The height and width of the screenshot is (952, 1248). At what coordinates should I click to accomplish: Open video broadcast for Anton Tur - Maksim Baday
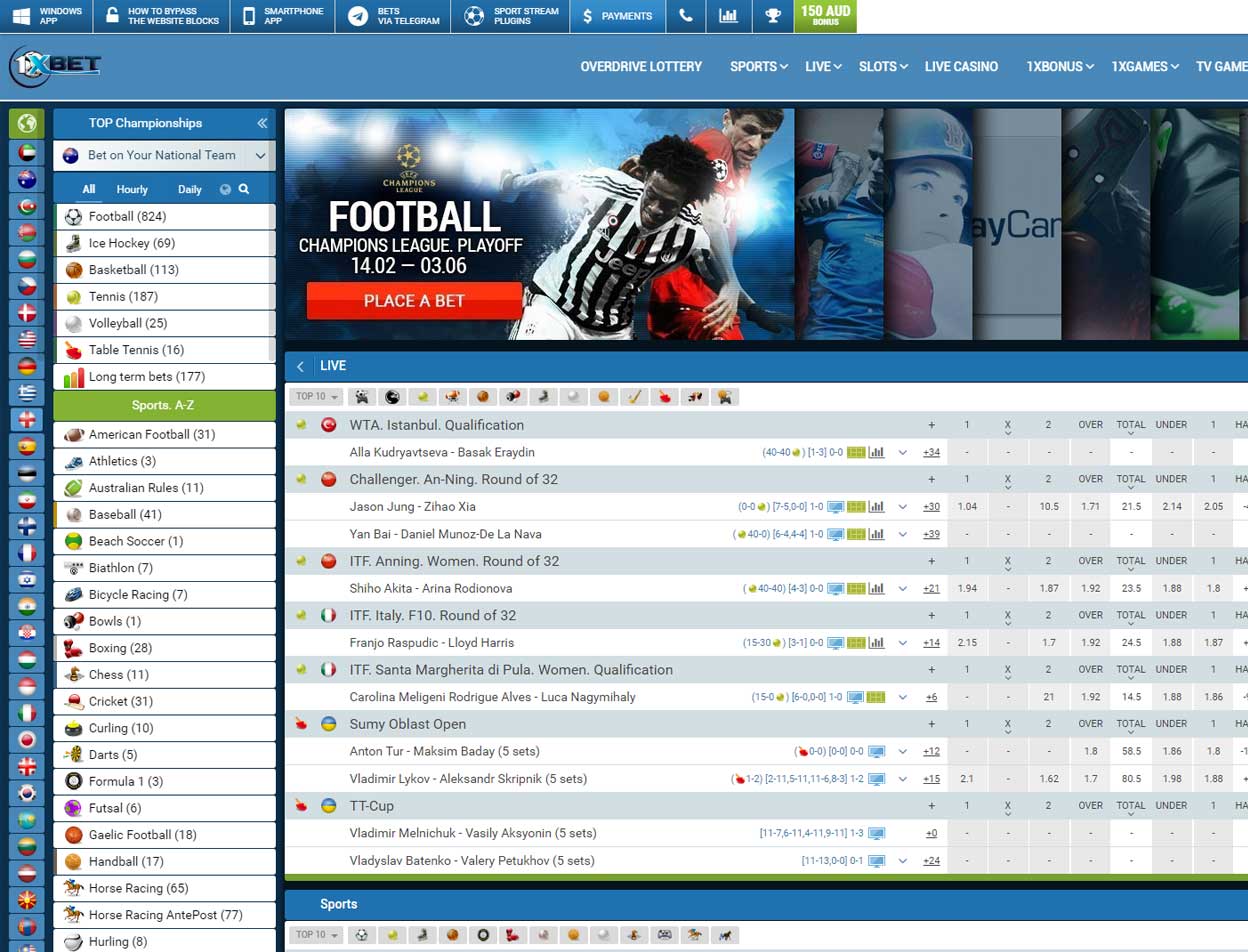tap(877, 751)
